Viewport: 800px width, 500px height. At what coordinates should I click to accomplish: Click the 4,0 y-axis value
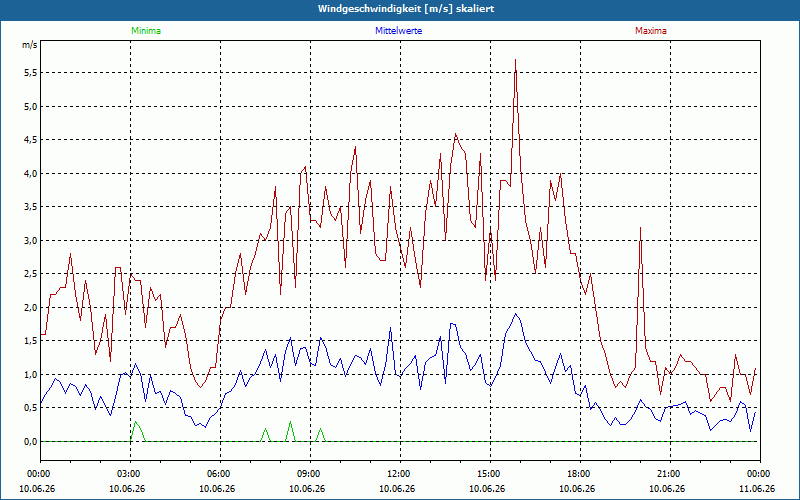(31, 173)
